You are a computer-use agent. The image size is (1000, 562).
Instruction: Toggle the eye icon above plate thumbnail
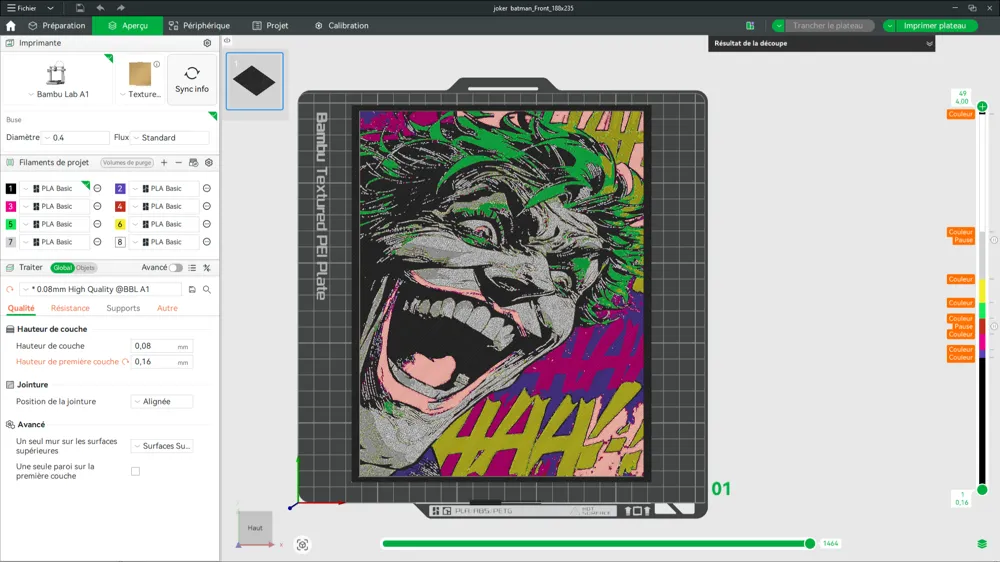pyautogui.click(x=227, y=41)
